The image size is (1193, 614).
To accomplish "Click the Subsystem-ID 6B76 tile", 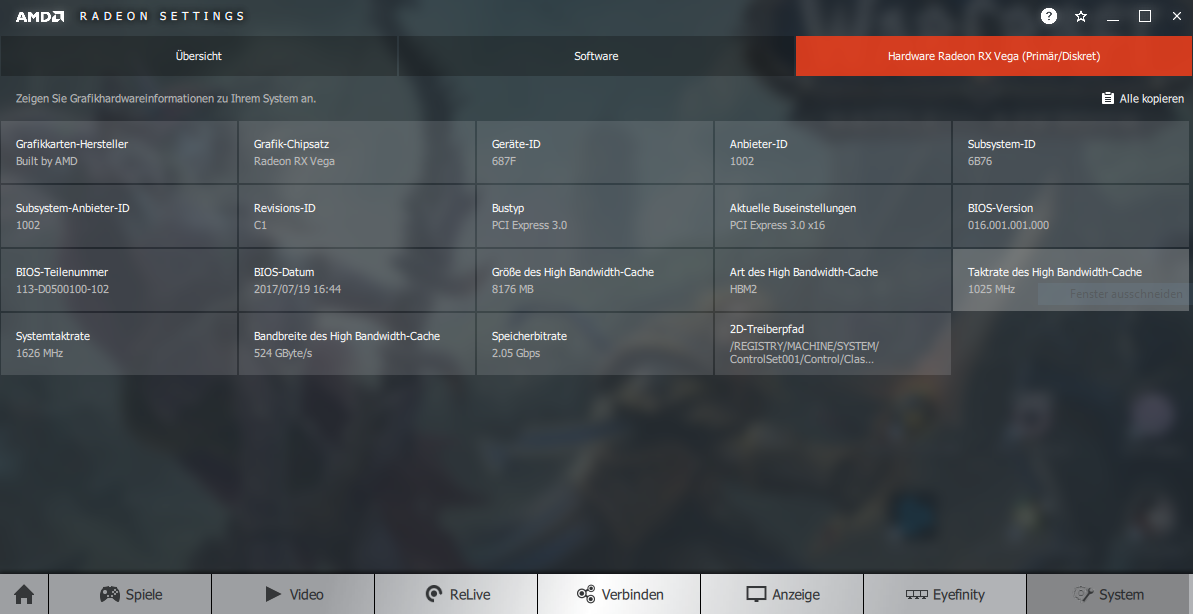I will pyautogui.click(x=1071, y=152).
